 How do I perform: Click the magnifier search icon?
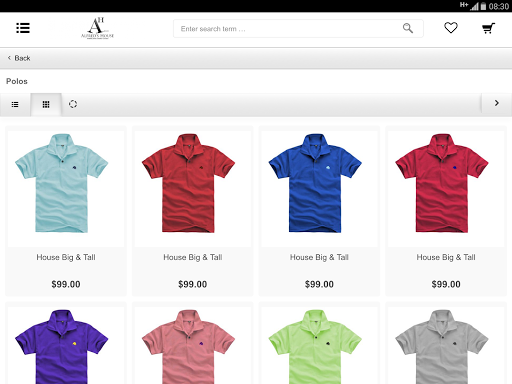(x=408, y=28)
